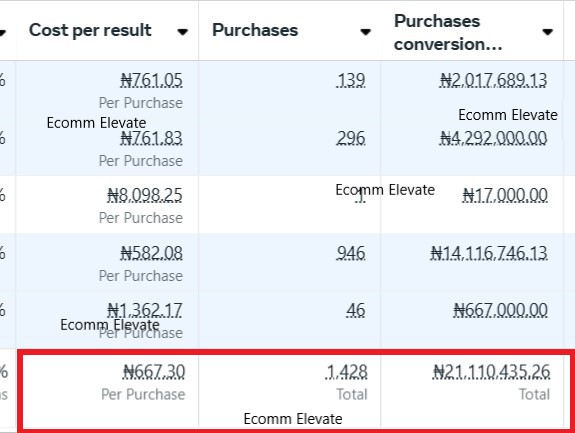
Task: Click the 946 purchases value
Action: [351, 253]
